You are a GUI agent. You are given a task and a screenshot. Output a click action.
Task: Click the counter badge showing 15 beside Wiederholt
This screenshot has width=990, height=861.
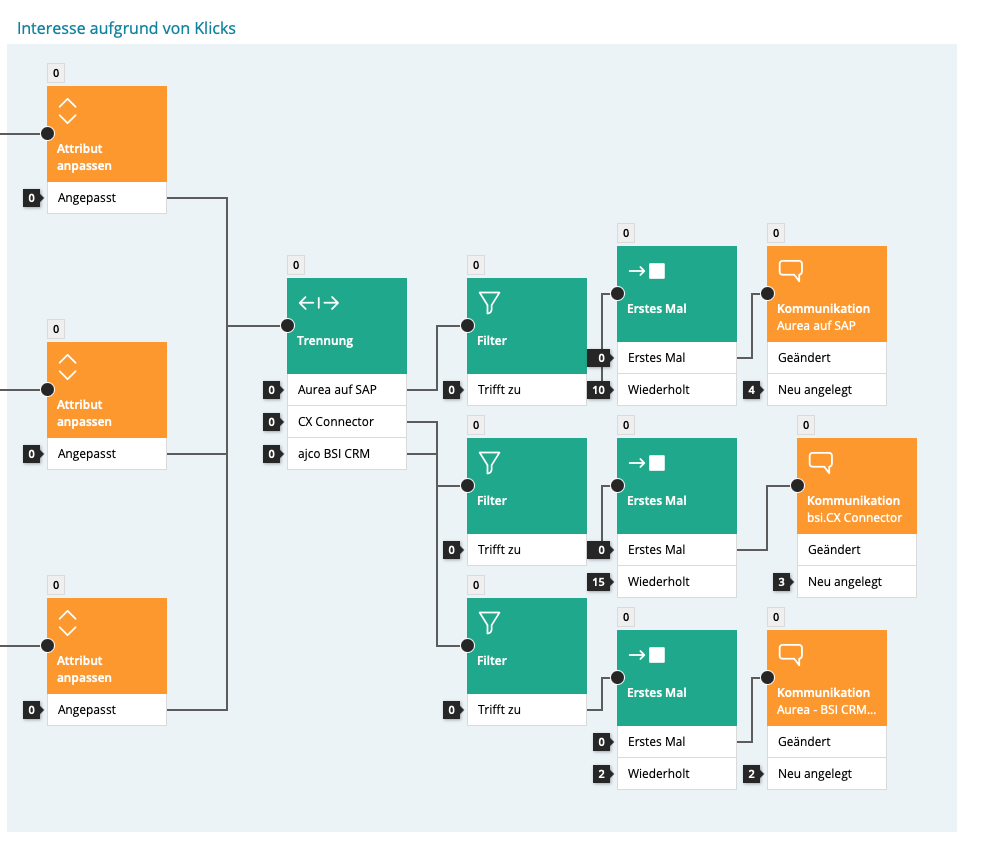click(x=598, y=582)
